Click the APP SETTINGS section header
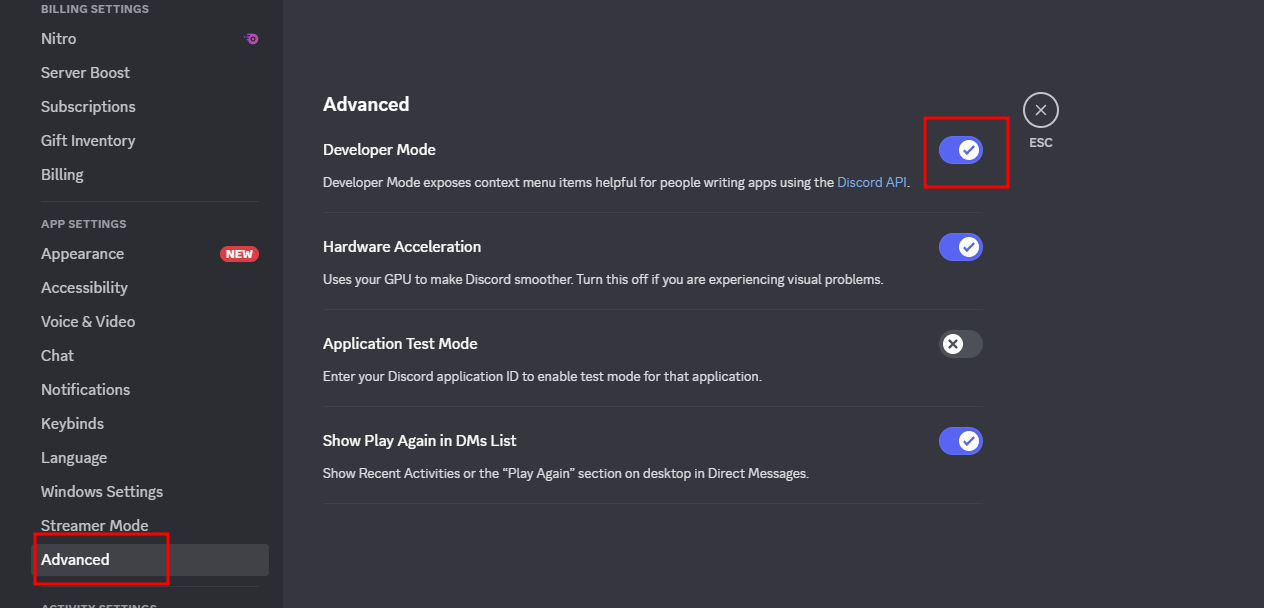 click(x=84, y=224)
